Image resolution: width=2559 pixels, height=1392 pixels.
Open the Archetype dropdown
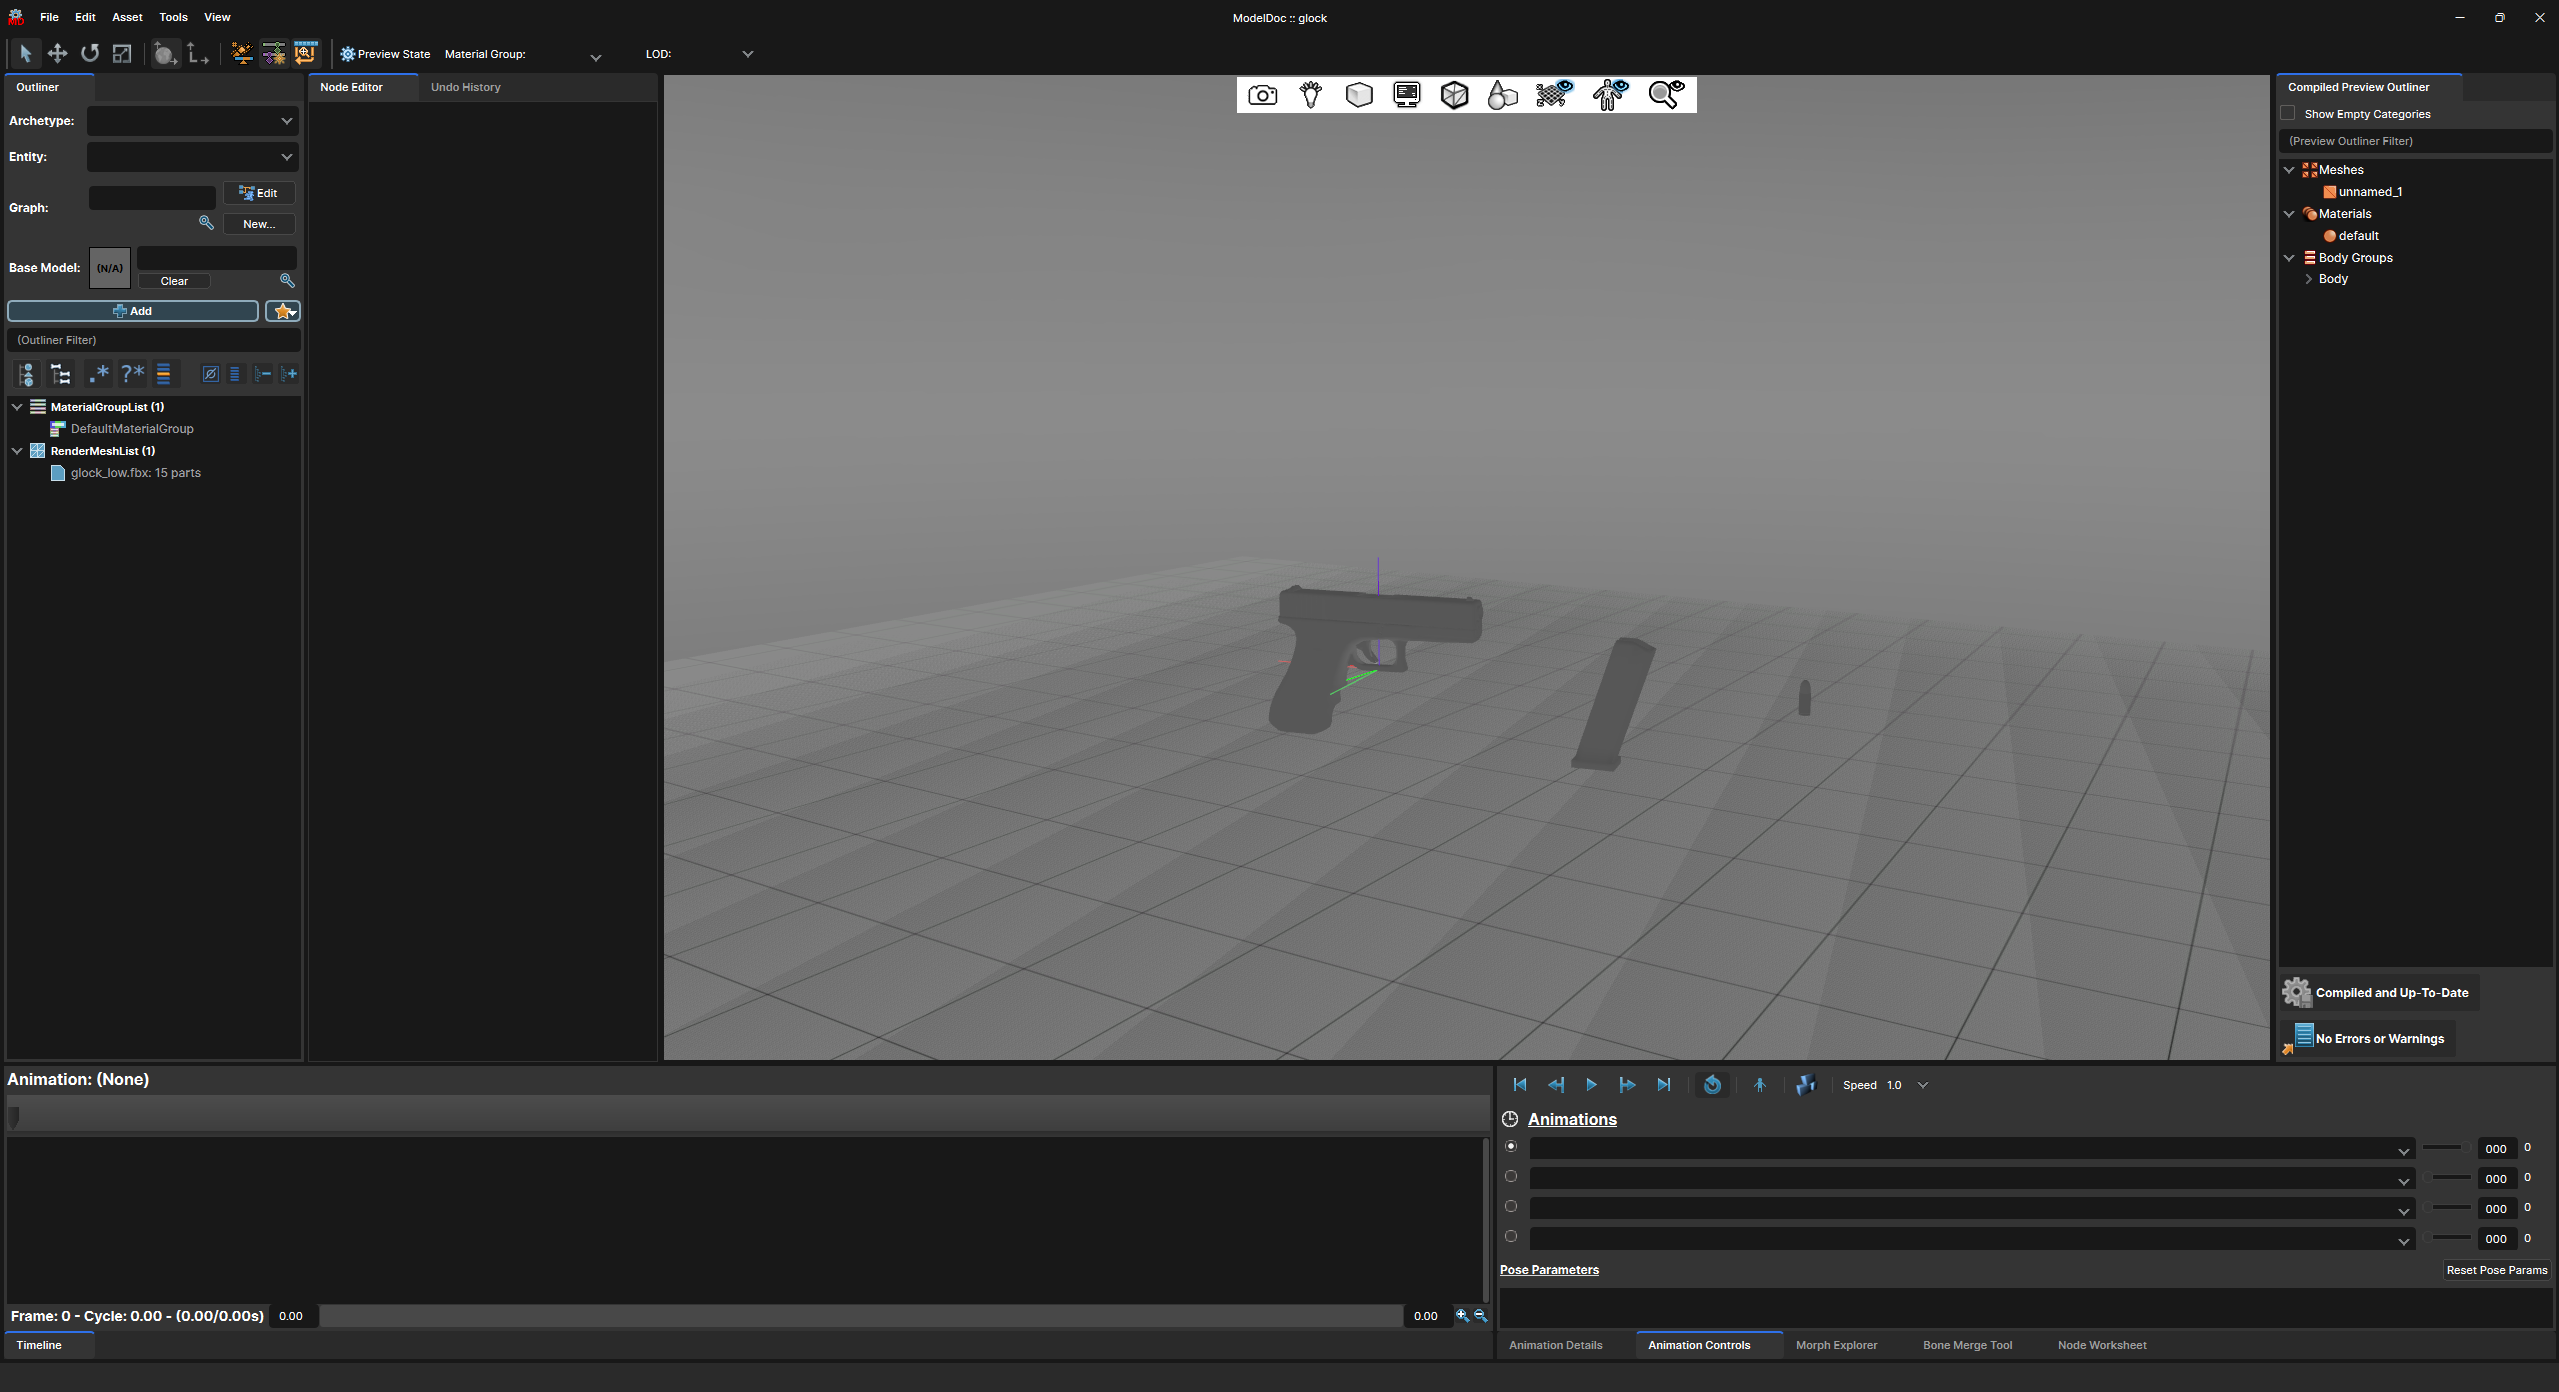pyautogui.click(x=192, y=121)
